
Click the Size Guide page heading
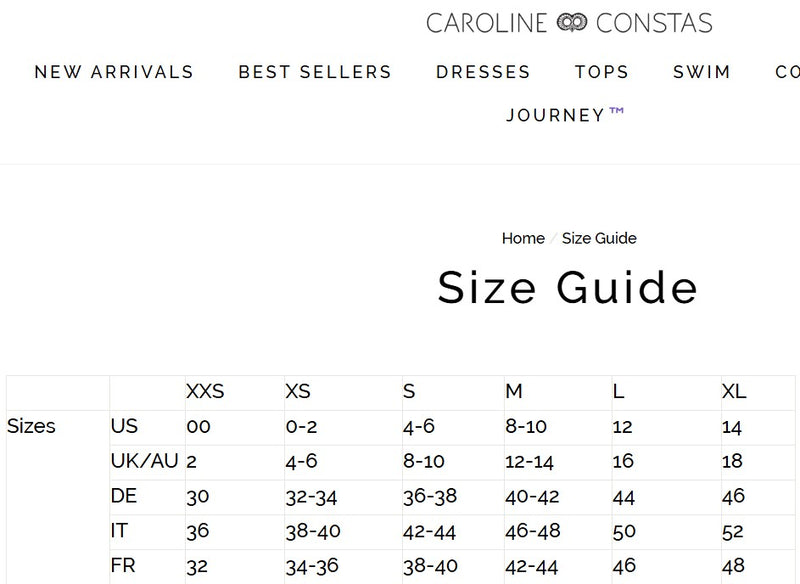pos(567,287)
